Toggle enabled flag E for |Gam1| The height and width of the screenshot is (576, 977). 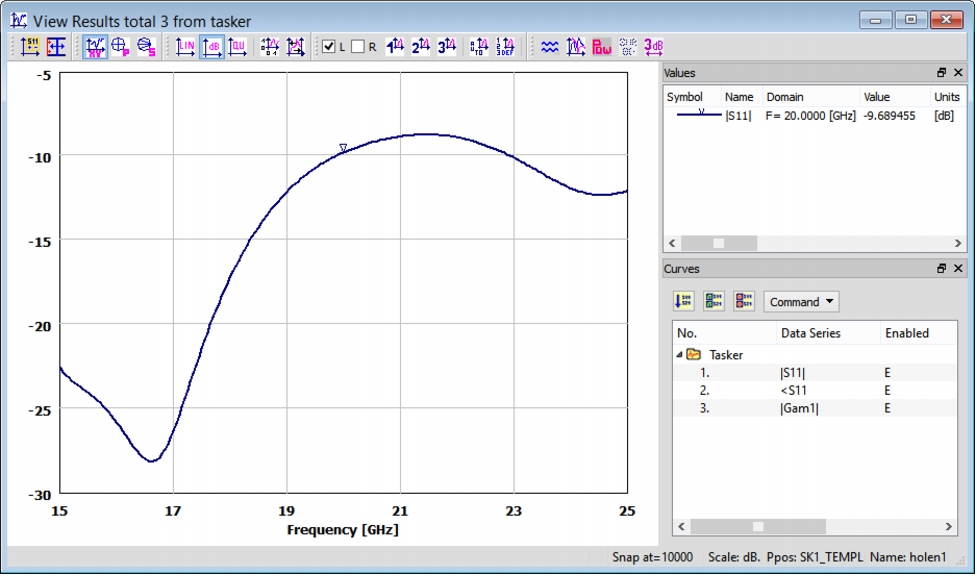click(887, 409)
